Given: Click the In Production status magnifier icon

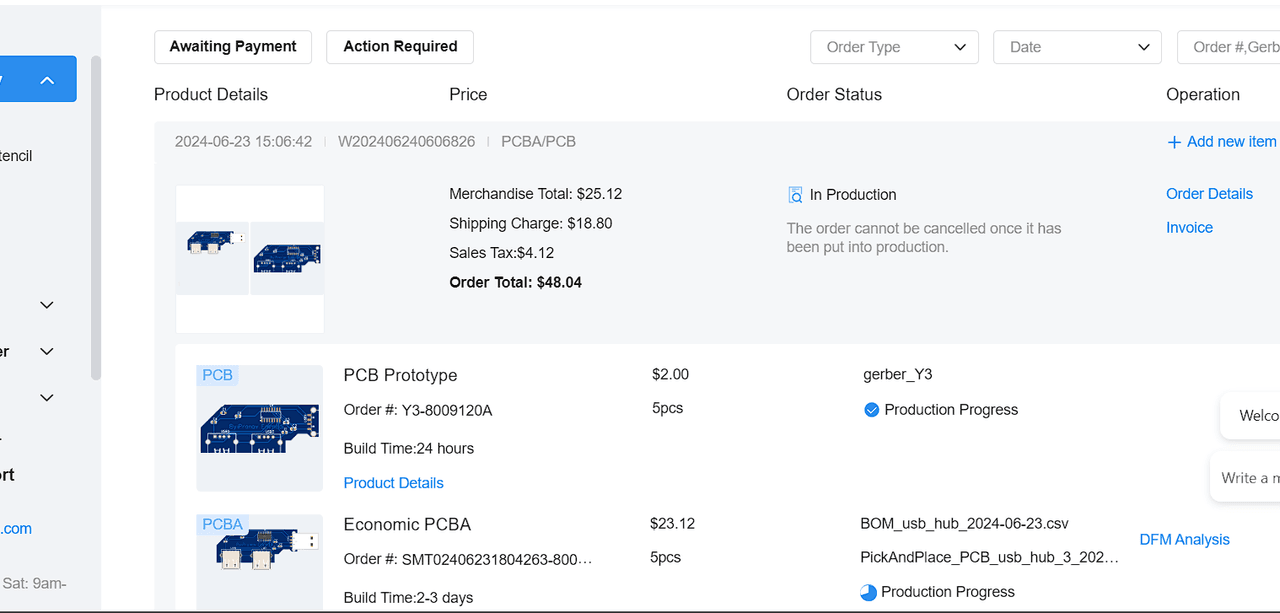Looking at the screenshot, I should pos(795,195).
